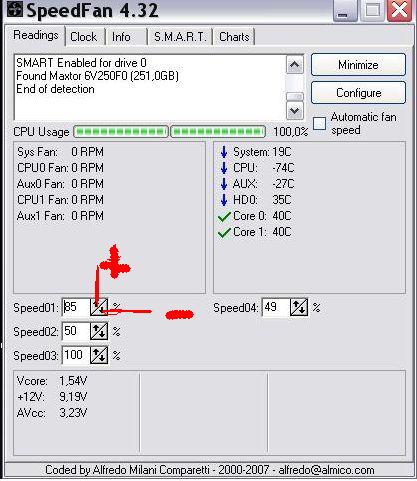
Task: Click the HD0 temperature down-arrow icon
Action: 224,200
